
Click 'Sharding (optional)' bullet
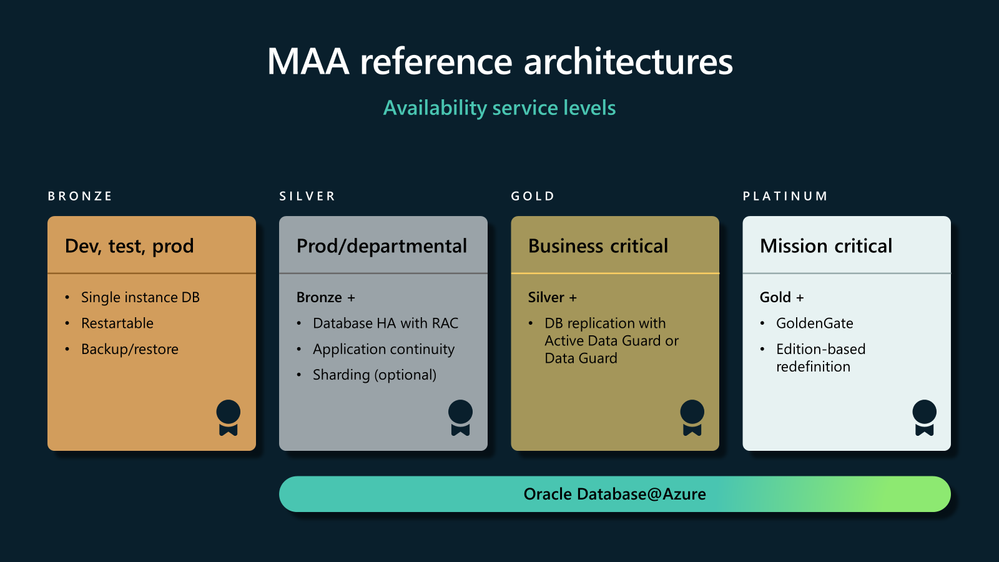pos(375,375)
